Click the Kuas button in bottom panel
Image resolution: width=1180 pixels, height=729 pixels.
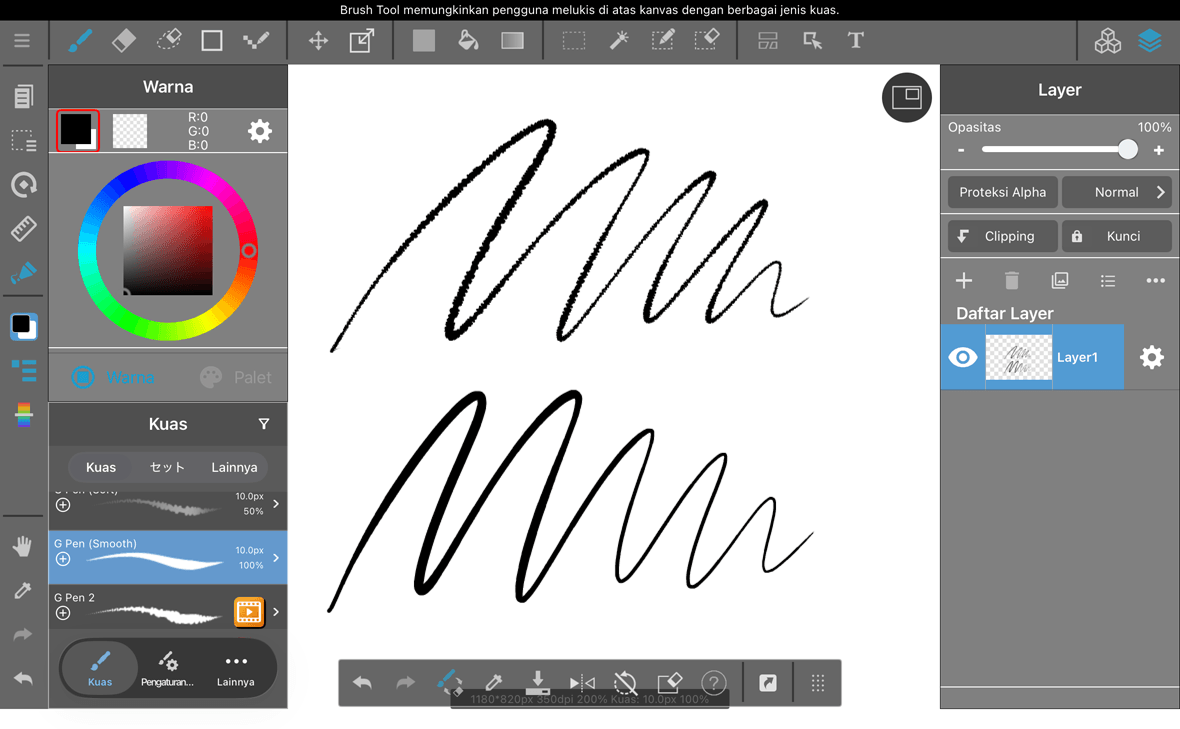(100, 668)
